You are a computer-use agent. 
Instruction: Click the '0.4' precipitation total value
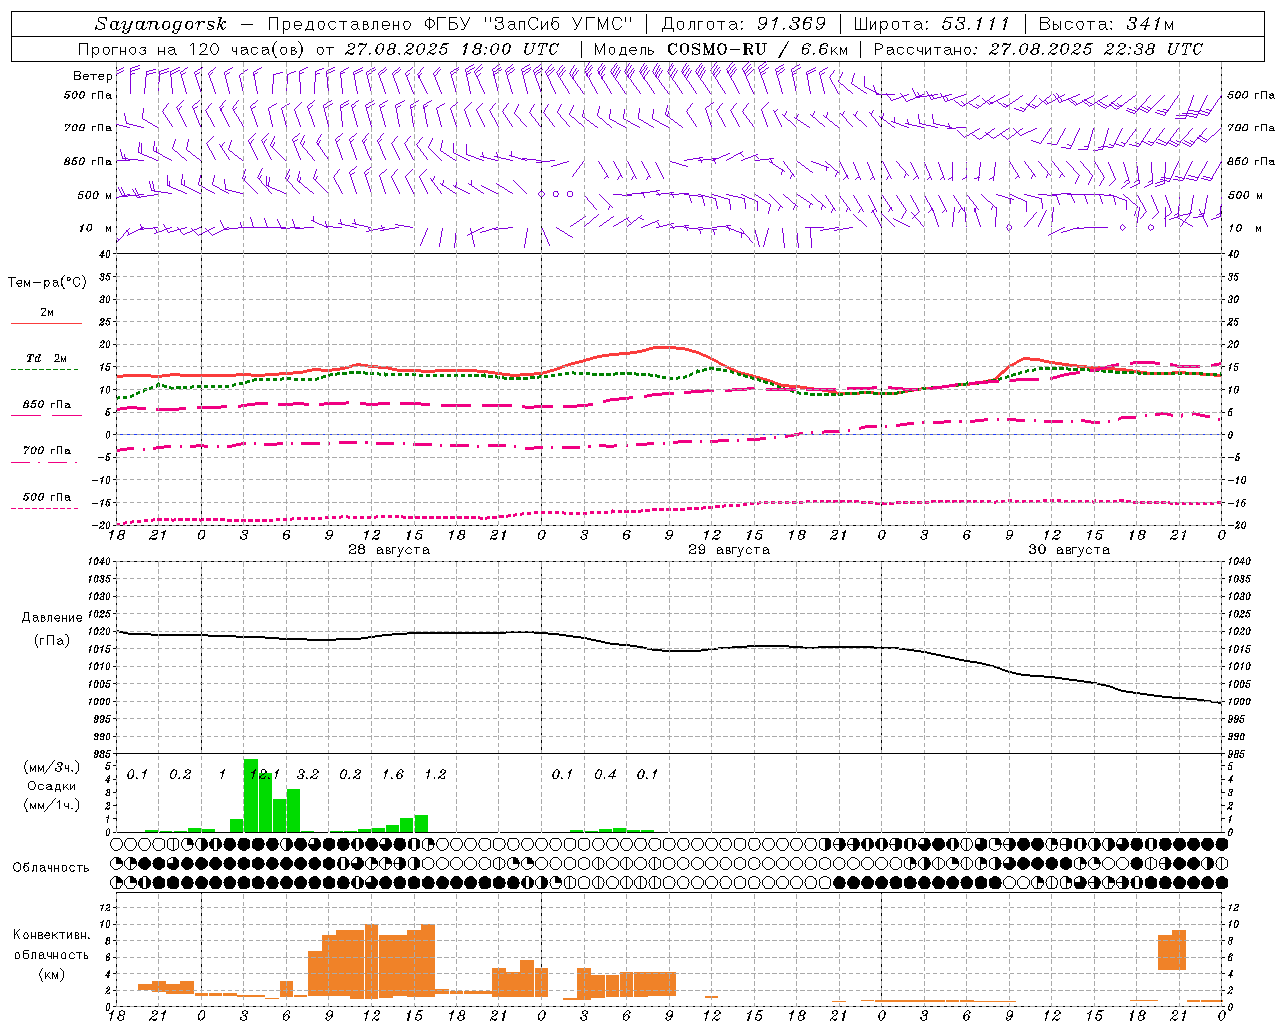[605, 774]
